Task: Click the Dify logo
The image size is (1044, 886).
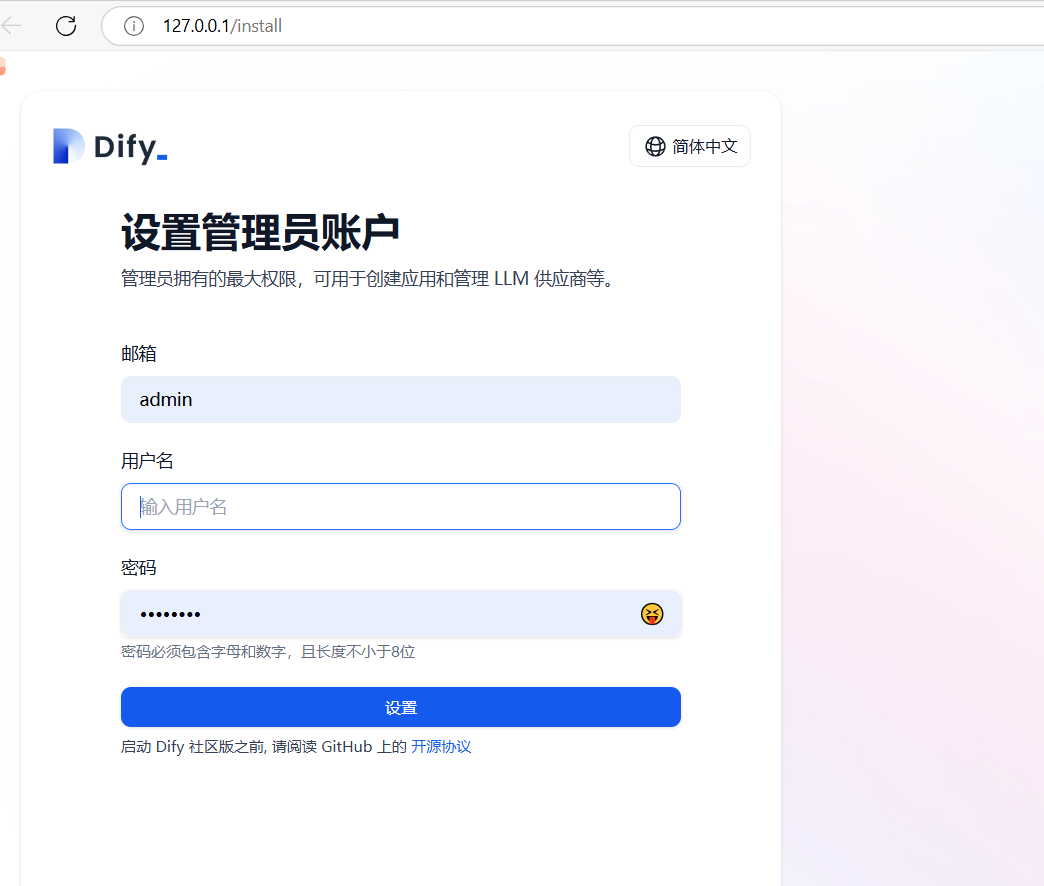Action: [110, 146]
